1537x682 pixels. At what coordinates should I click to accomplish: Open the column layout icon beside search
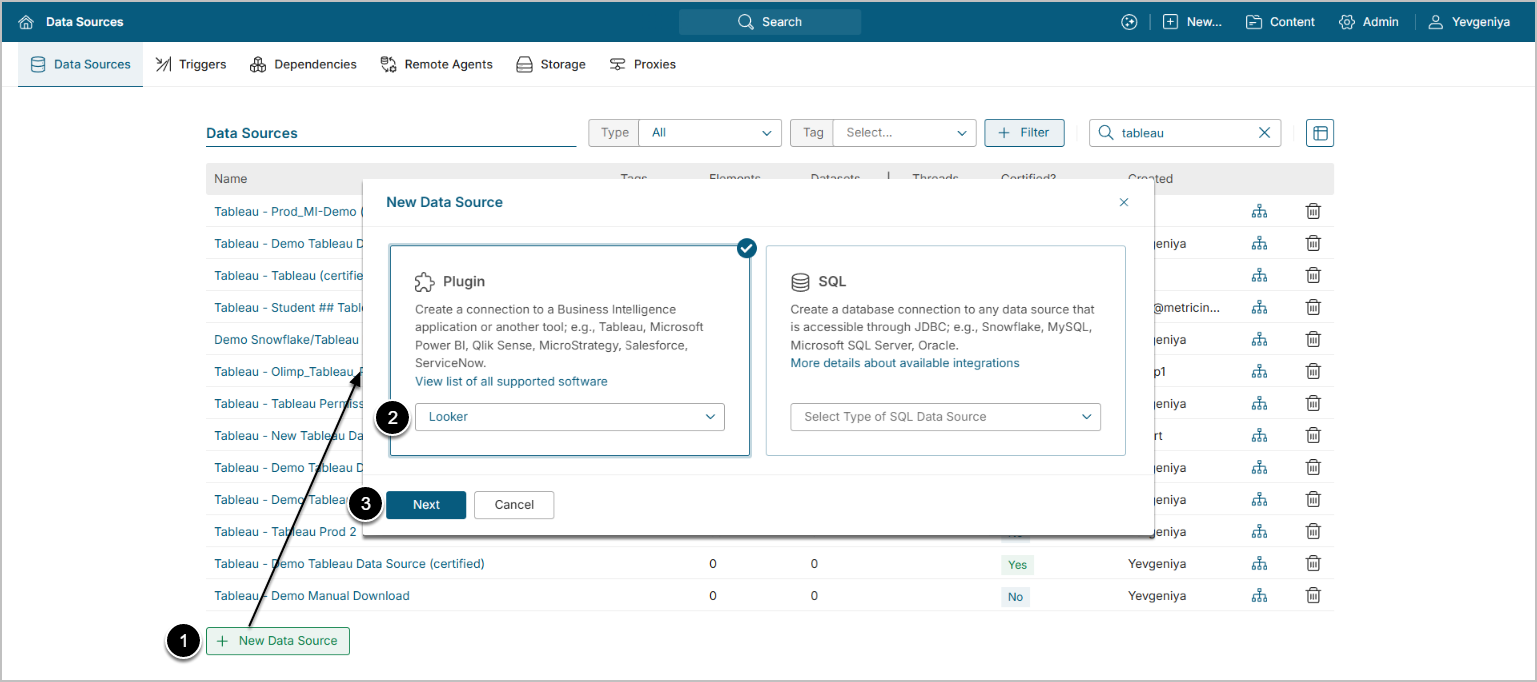click(1319, 133)
